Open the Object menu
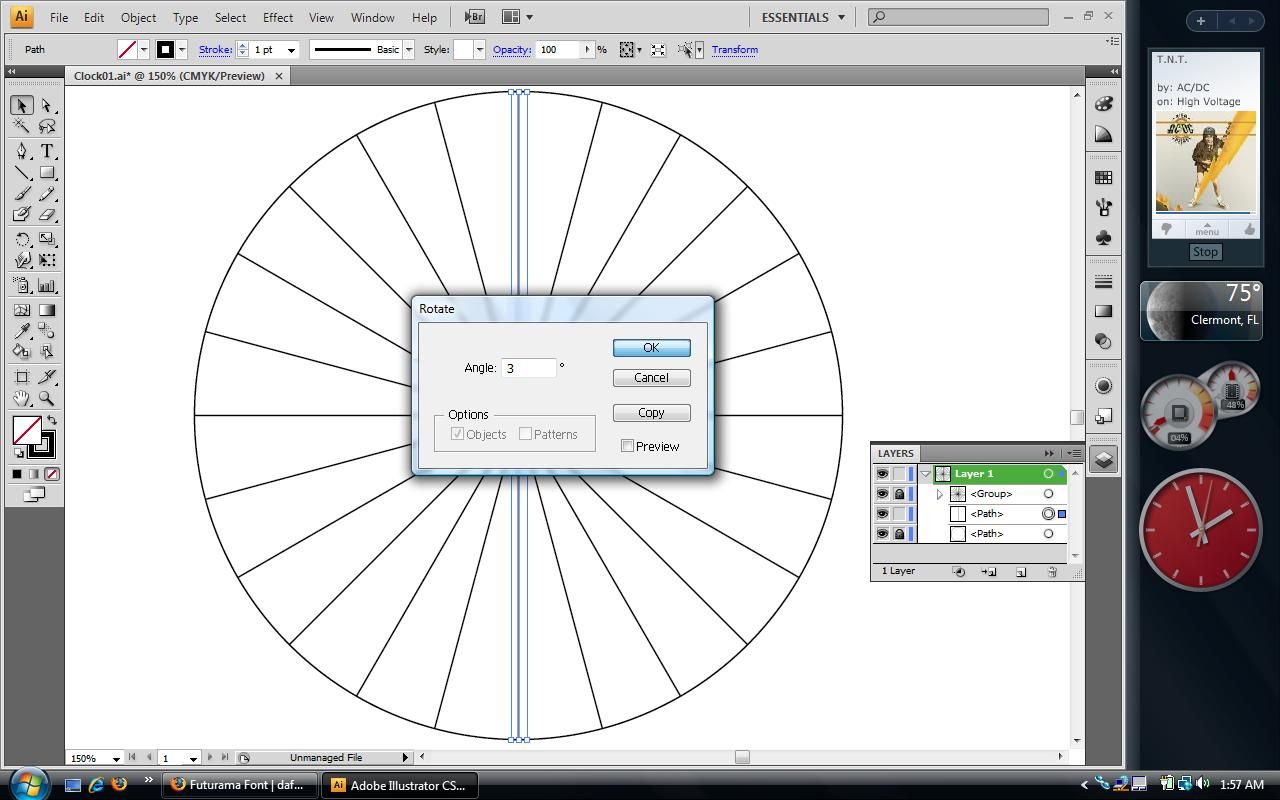Viewport: 1280px width, 800px height. [138, 17]
